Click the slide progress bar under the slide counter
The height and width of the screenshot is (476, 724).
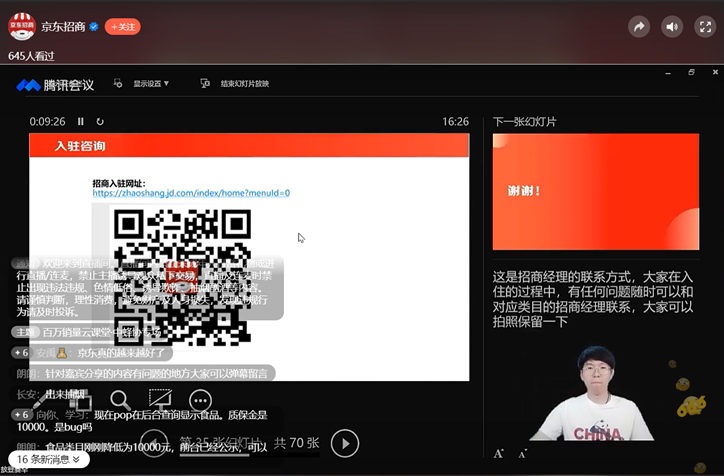[249, 455]
